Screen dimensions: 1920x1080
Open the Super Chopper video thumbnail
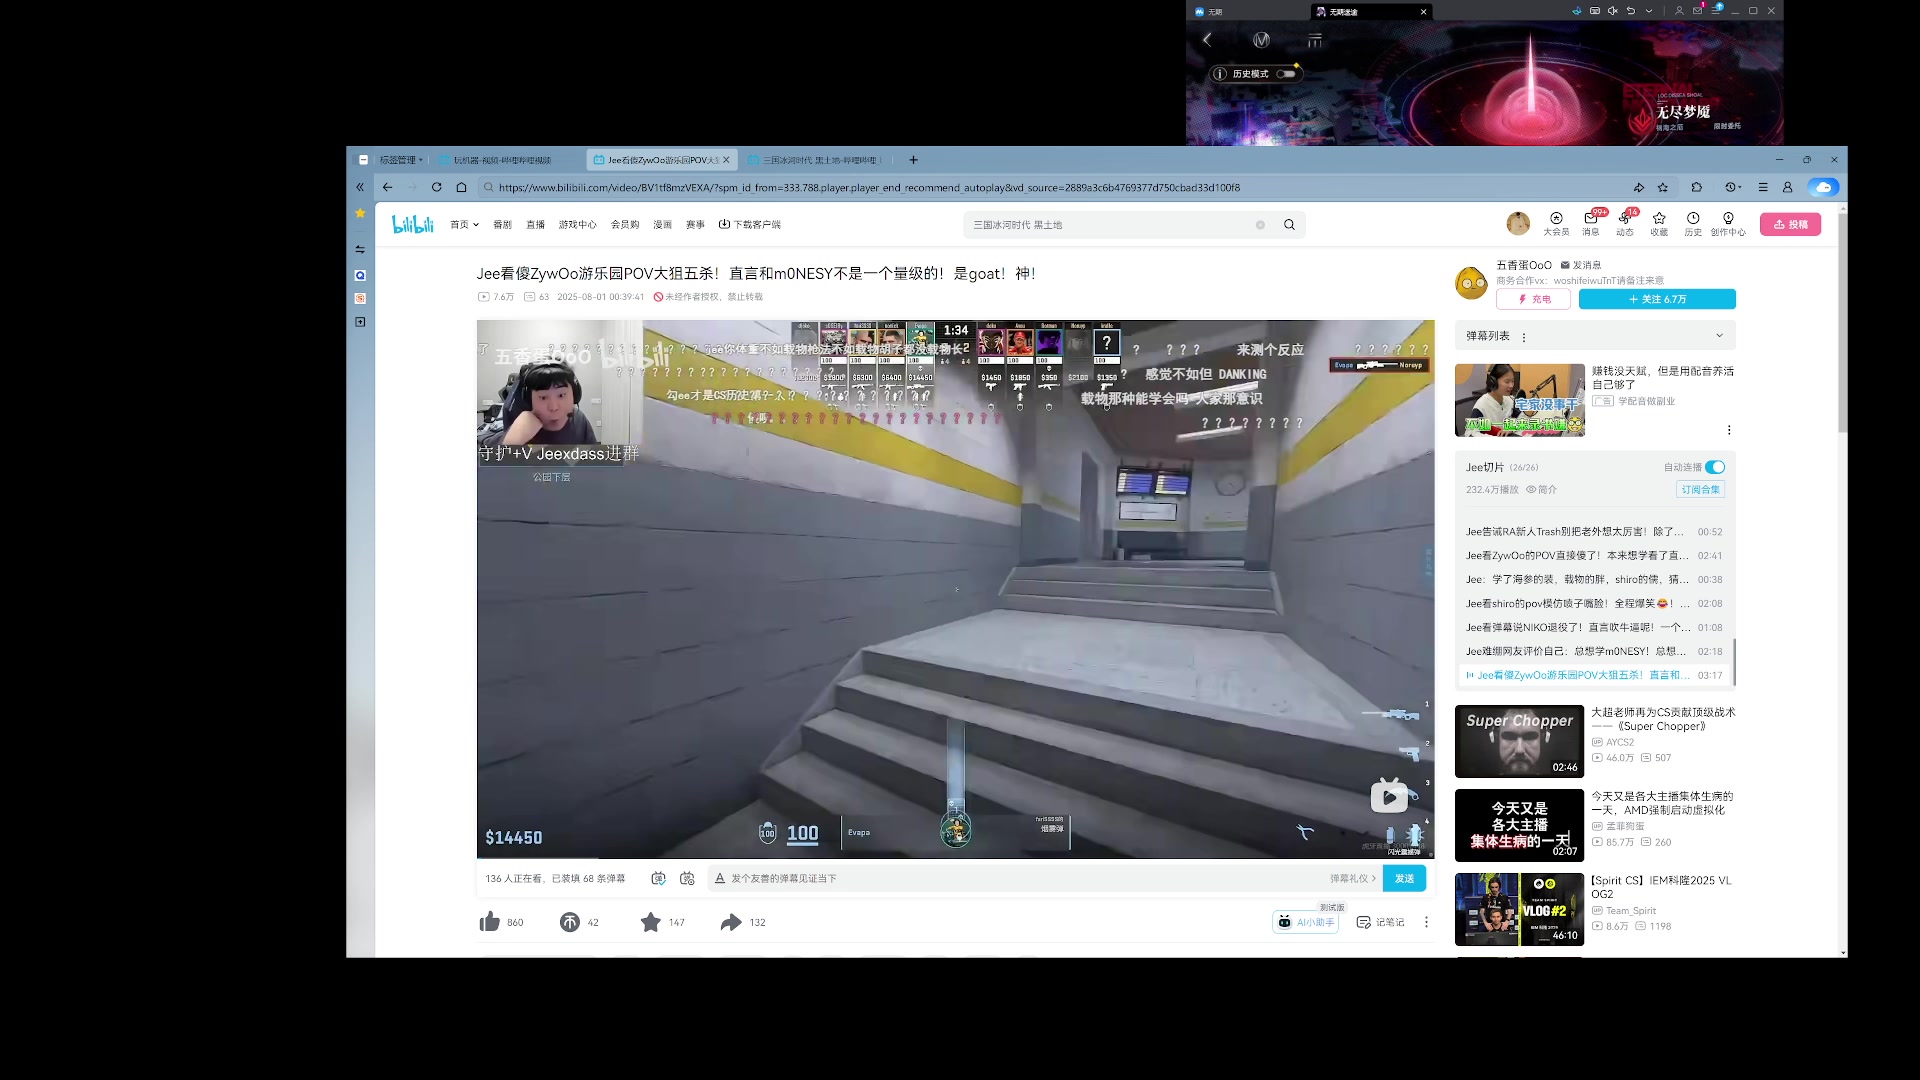[x=1519, y=741]
